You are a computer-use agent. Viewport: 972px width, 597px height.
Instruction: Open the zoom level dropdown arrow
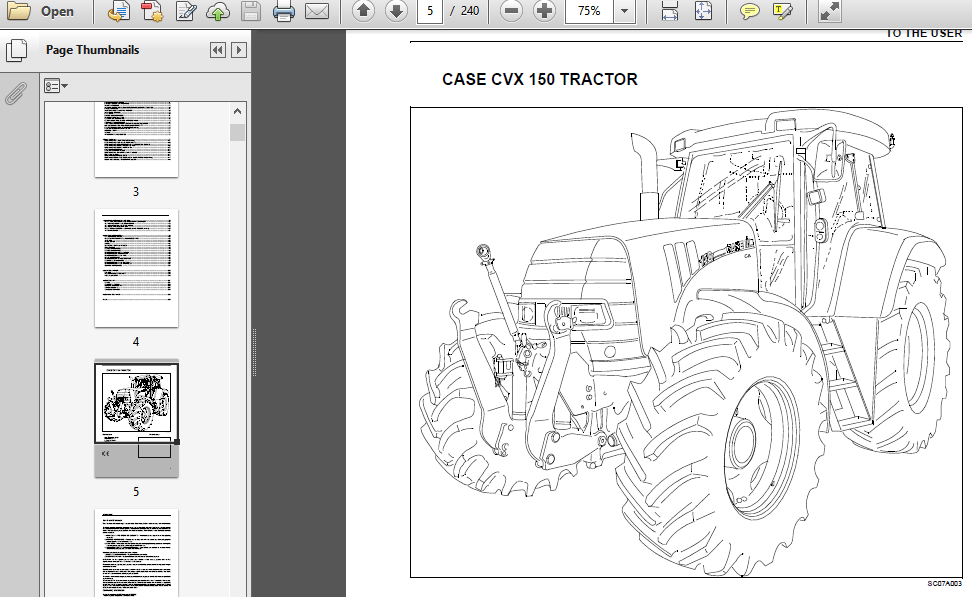click(x=624, y=11)
